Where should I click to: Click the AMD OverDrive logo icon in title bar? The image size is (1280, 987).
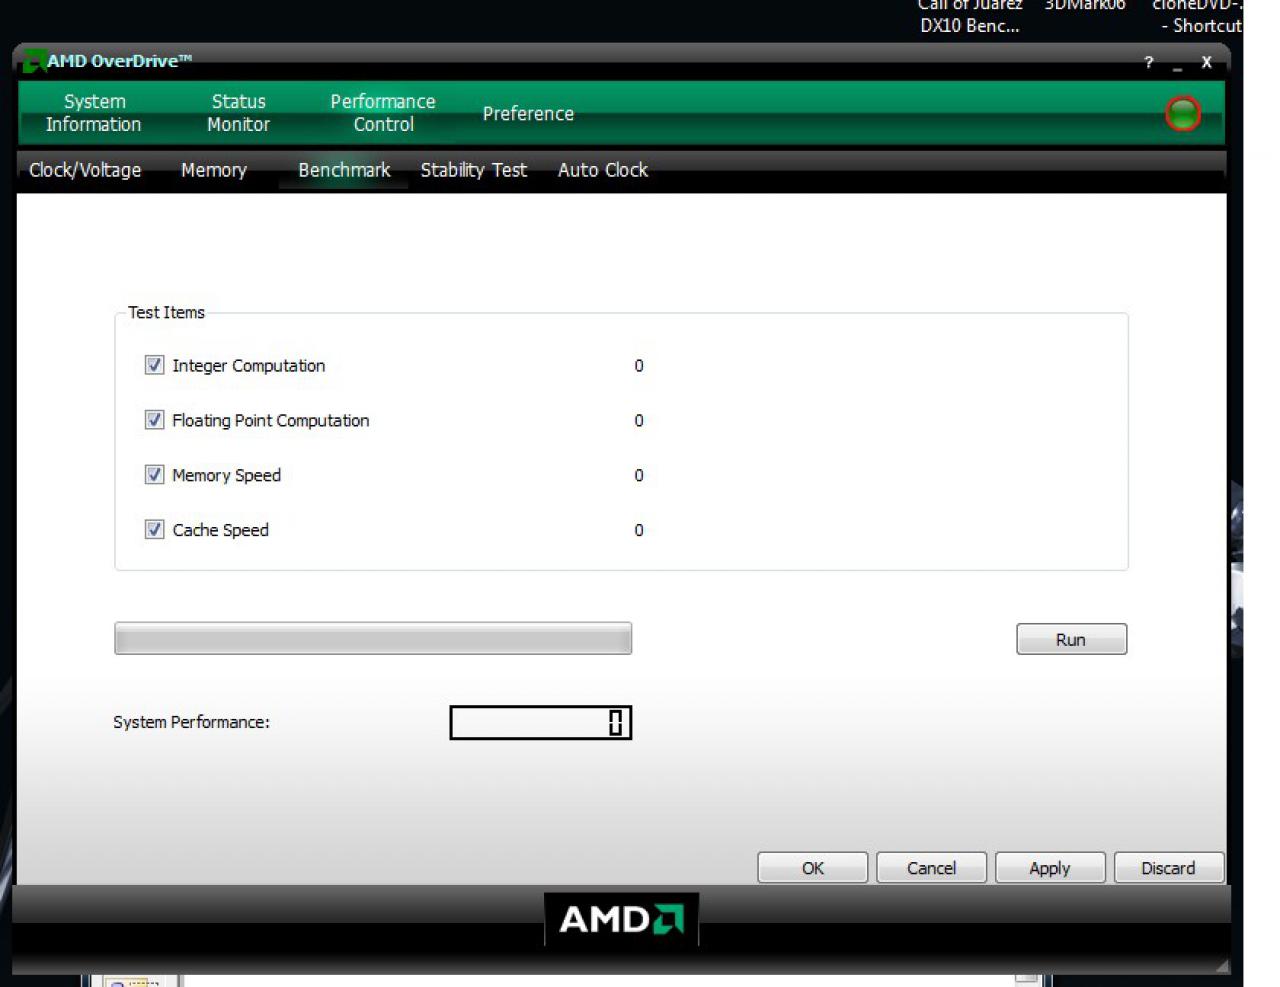pyautogui.click(x=33, y=61)
